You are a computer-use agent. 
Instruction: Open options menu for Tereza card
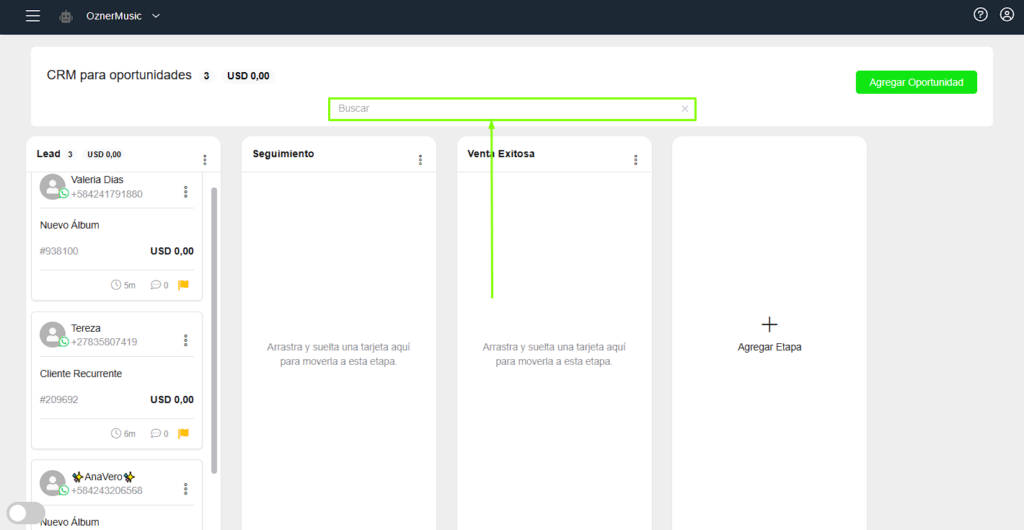186,340
